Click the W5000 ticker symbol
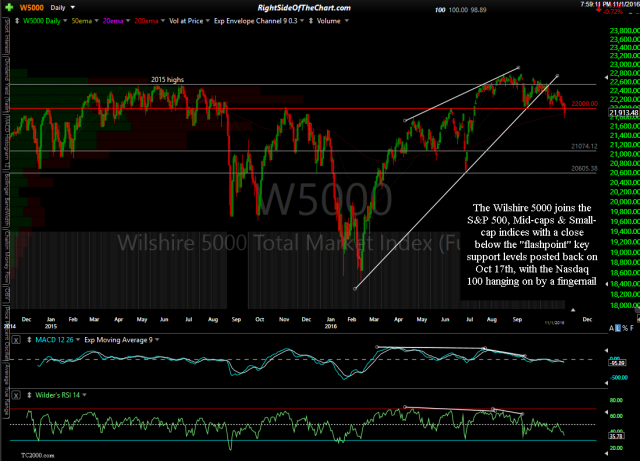 31,8
